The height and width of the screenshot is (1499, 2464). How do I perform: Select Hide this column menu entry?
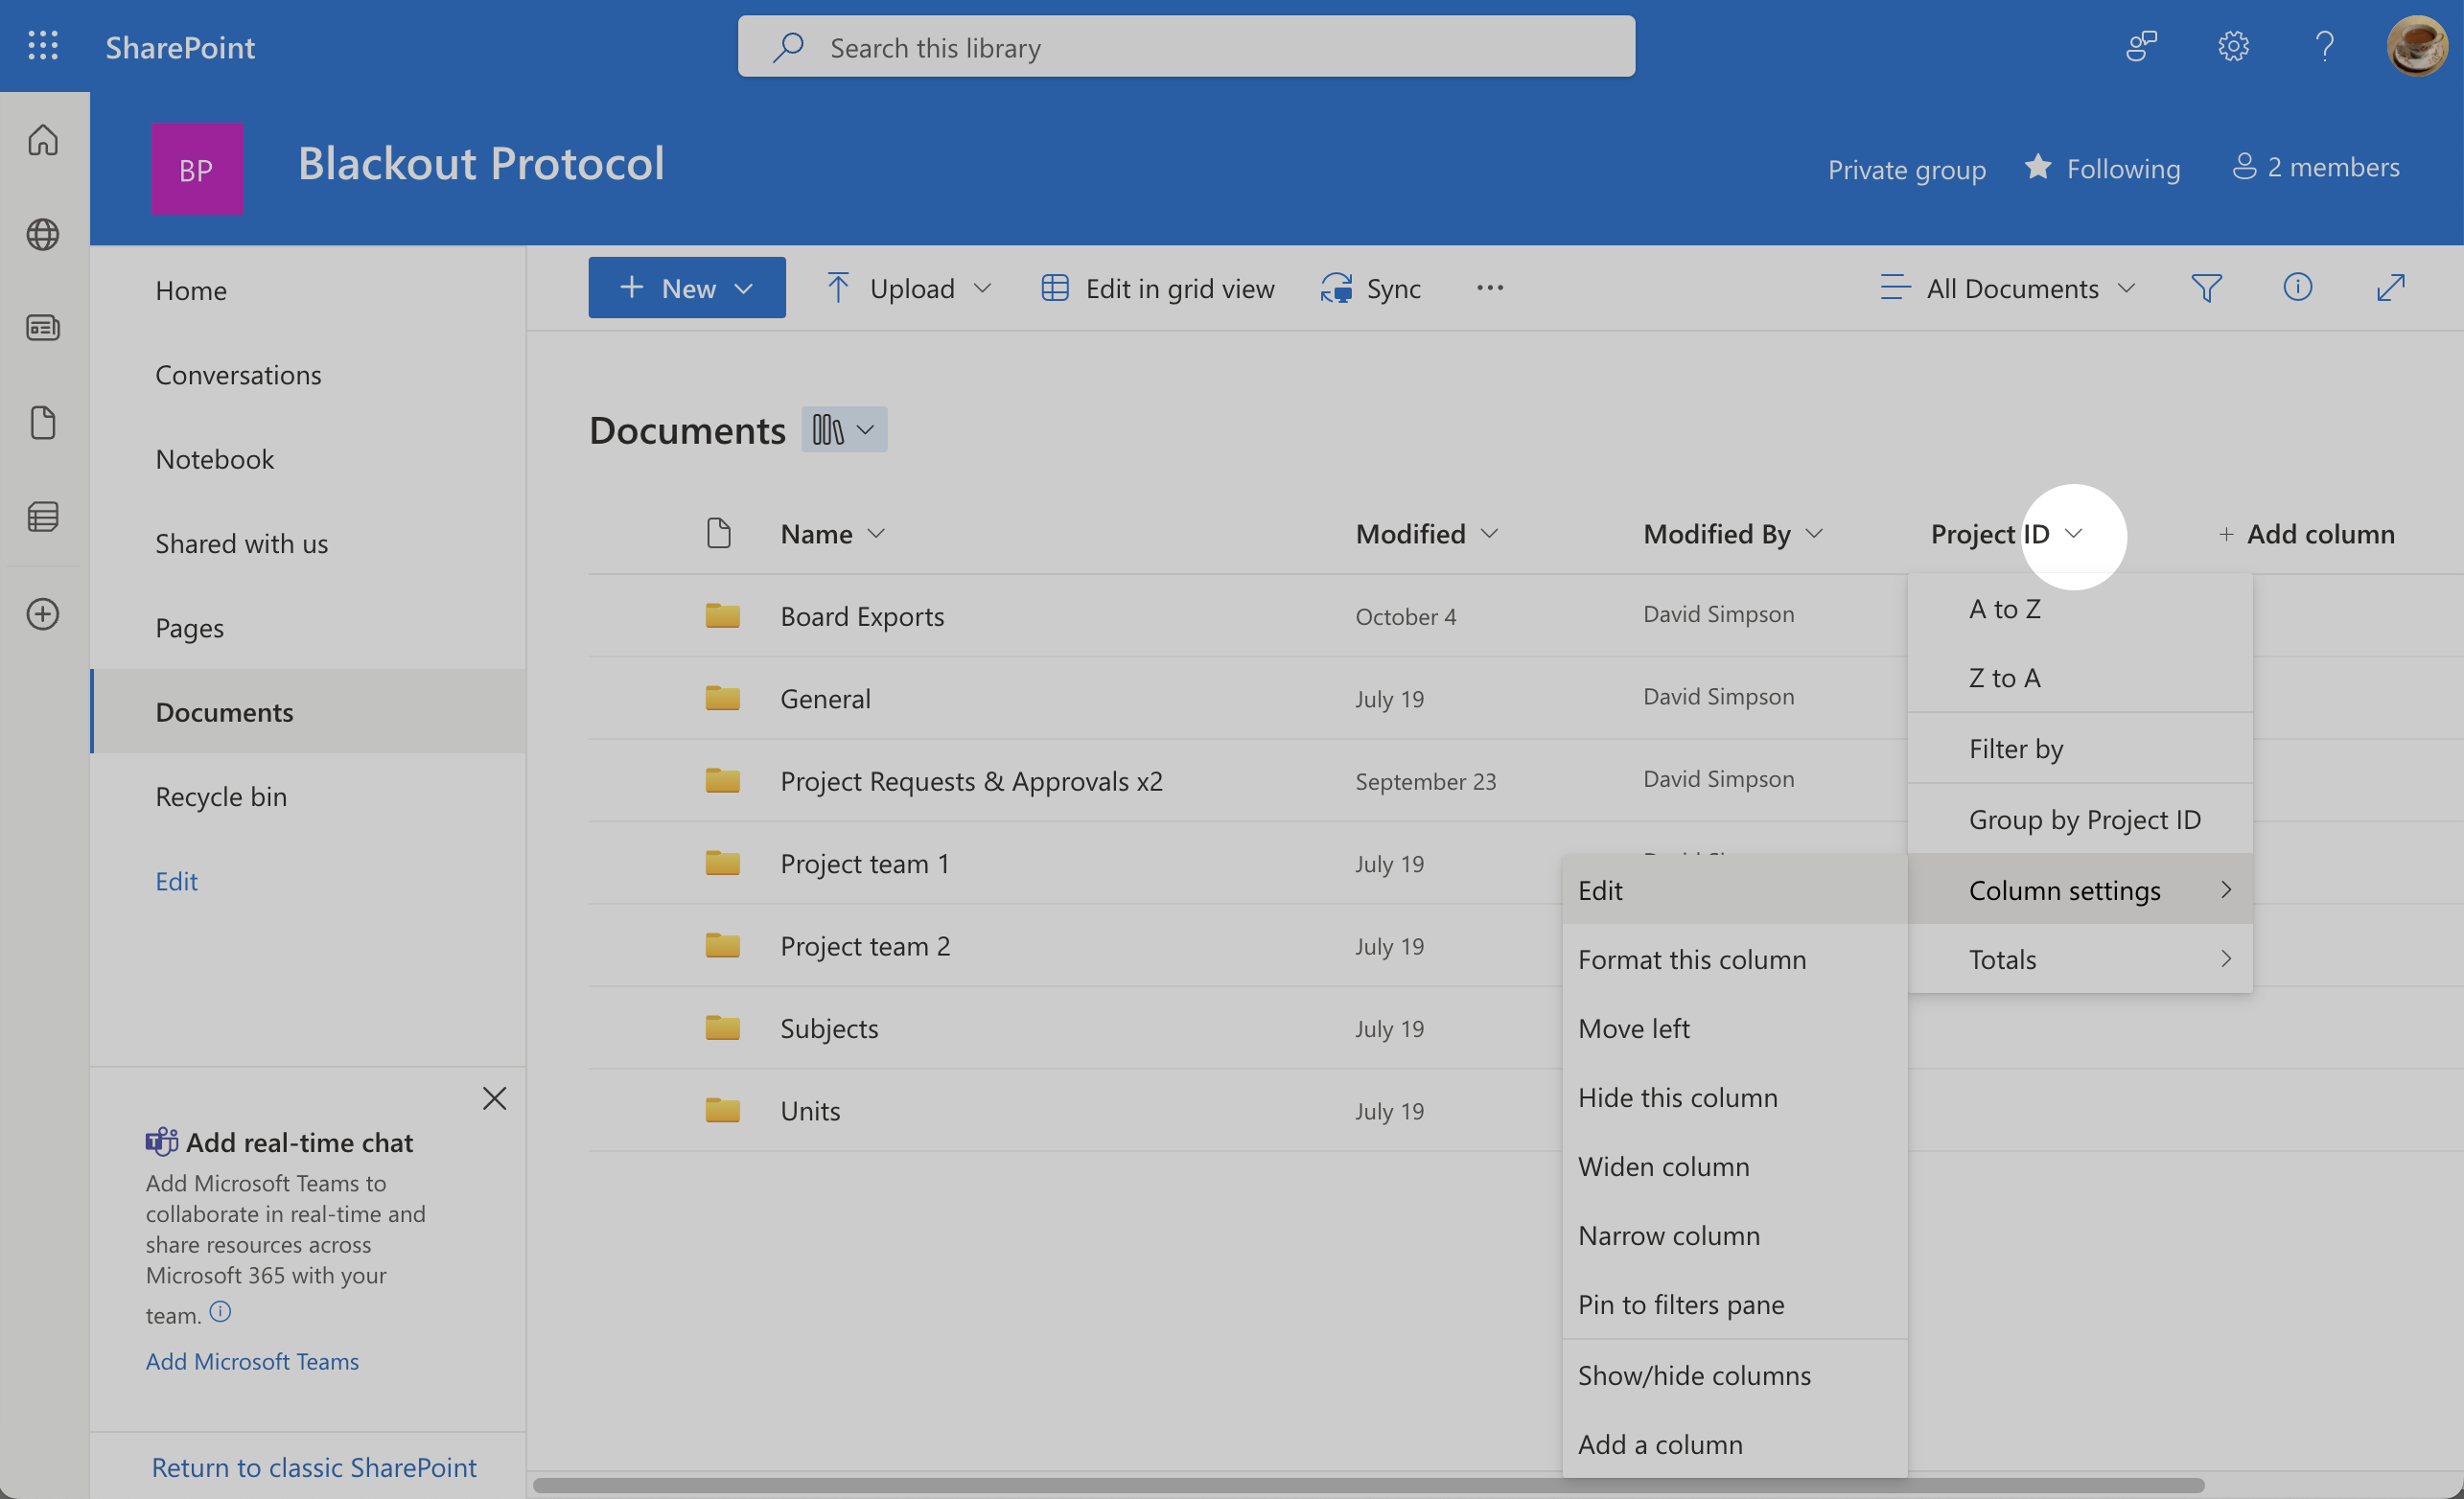1677,1097
